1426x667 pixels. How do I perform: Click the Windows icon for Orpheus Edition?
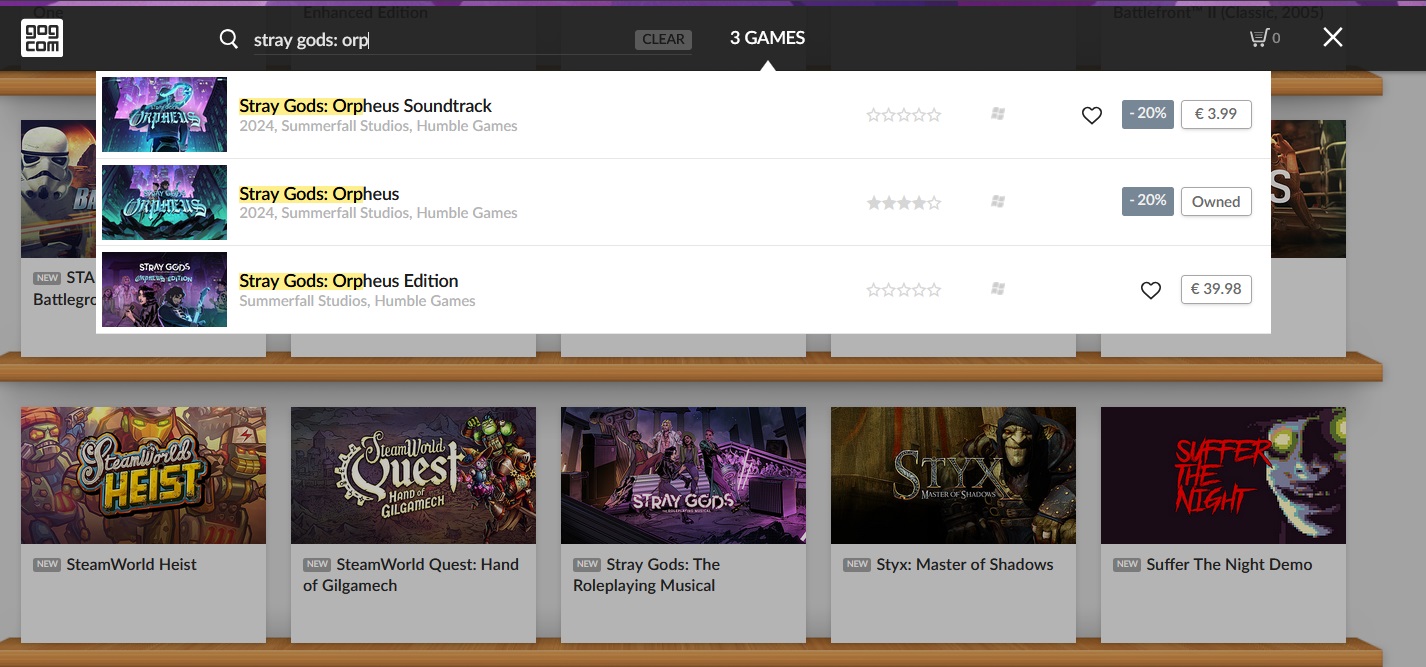tap(997, 289)
